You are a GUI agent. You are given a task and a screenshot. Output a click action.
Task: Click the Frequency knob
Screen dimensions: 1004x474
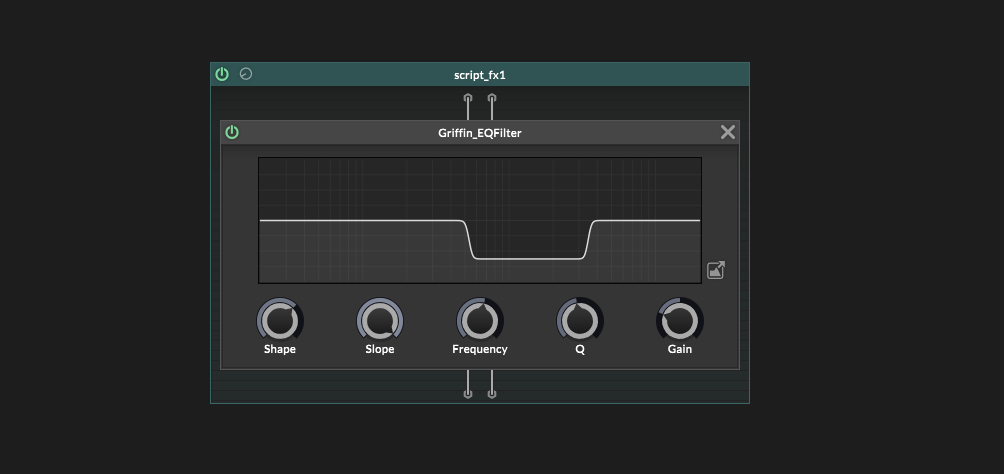480,320
